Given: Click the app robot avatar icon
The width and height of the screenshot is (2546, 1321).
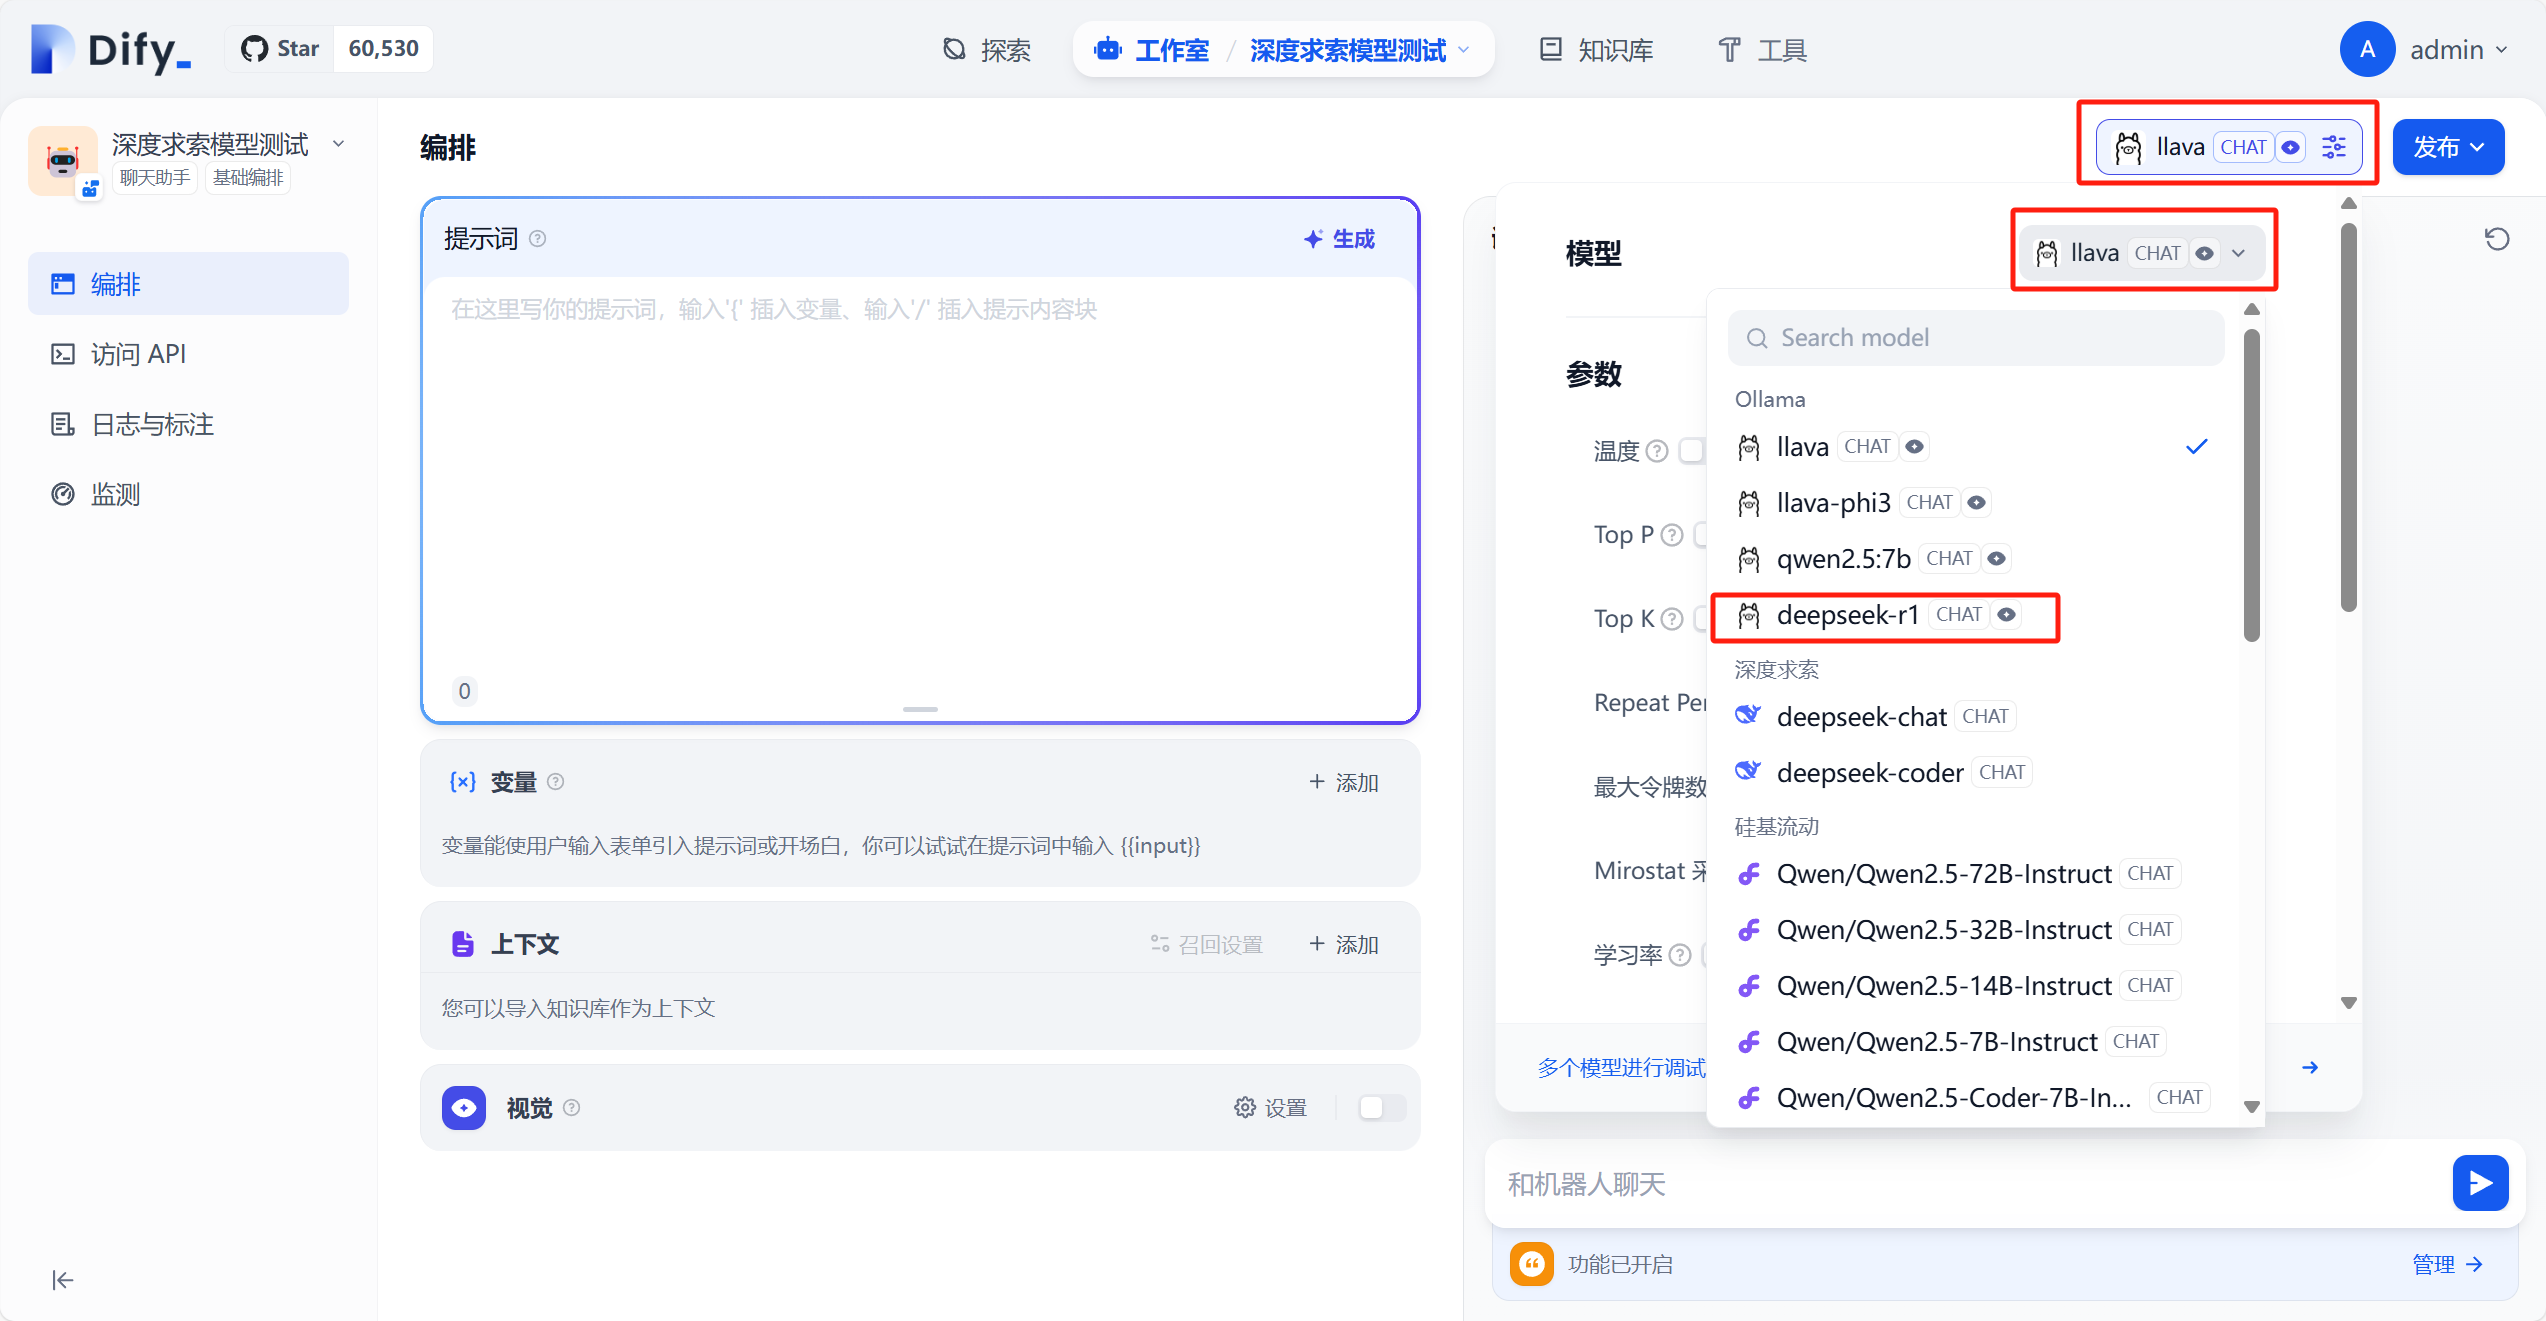Looking at the screenshot, I should pos(63,160).
